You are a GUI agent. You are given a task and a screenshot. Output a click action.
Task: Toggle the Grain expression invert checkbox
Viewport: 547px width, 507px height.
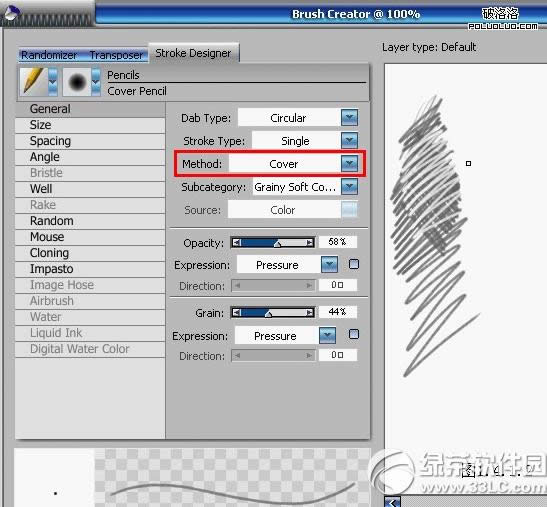click(x=354, y=334)
